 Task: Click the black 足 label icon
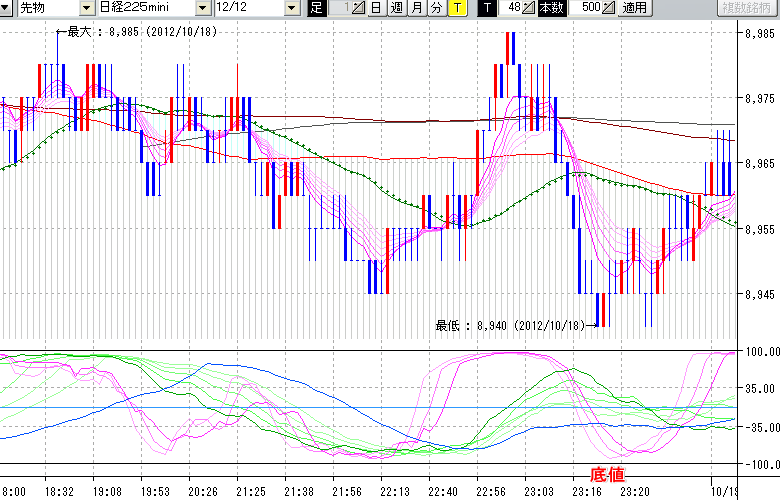pyautogui.click(x=317, y=8)
